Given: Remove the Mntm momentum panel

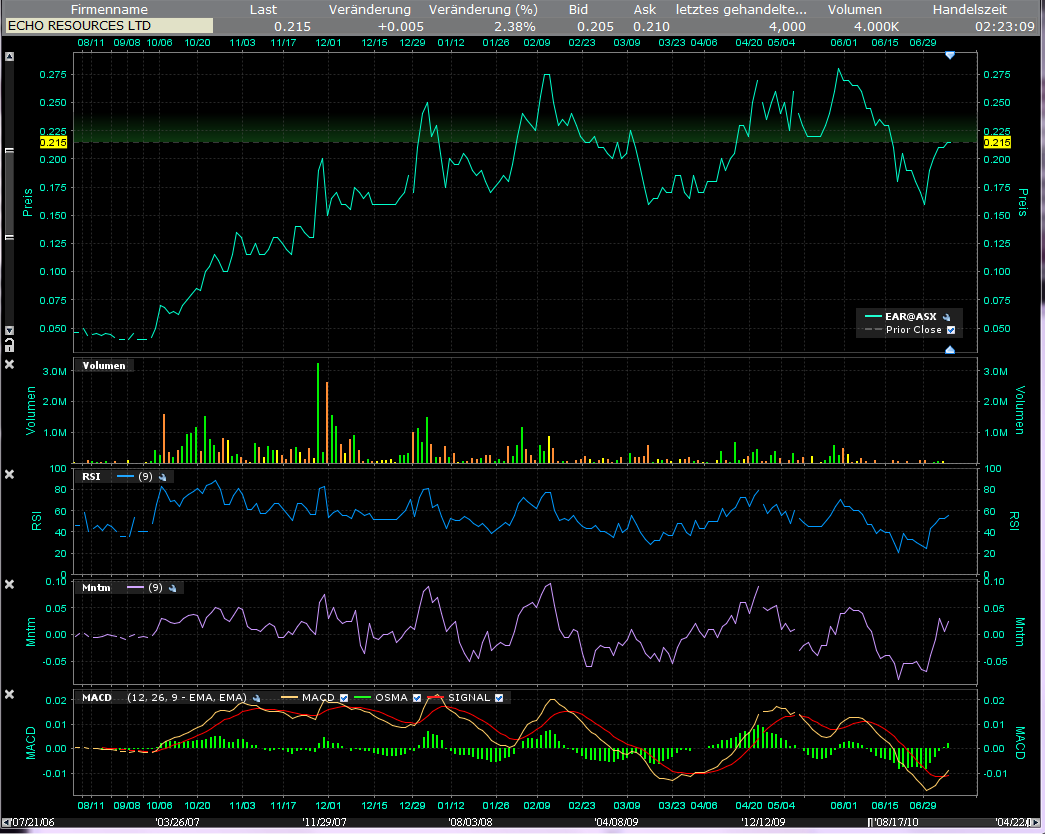Looking at the screenshot, I should [10, 585].
